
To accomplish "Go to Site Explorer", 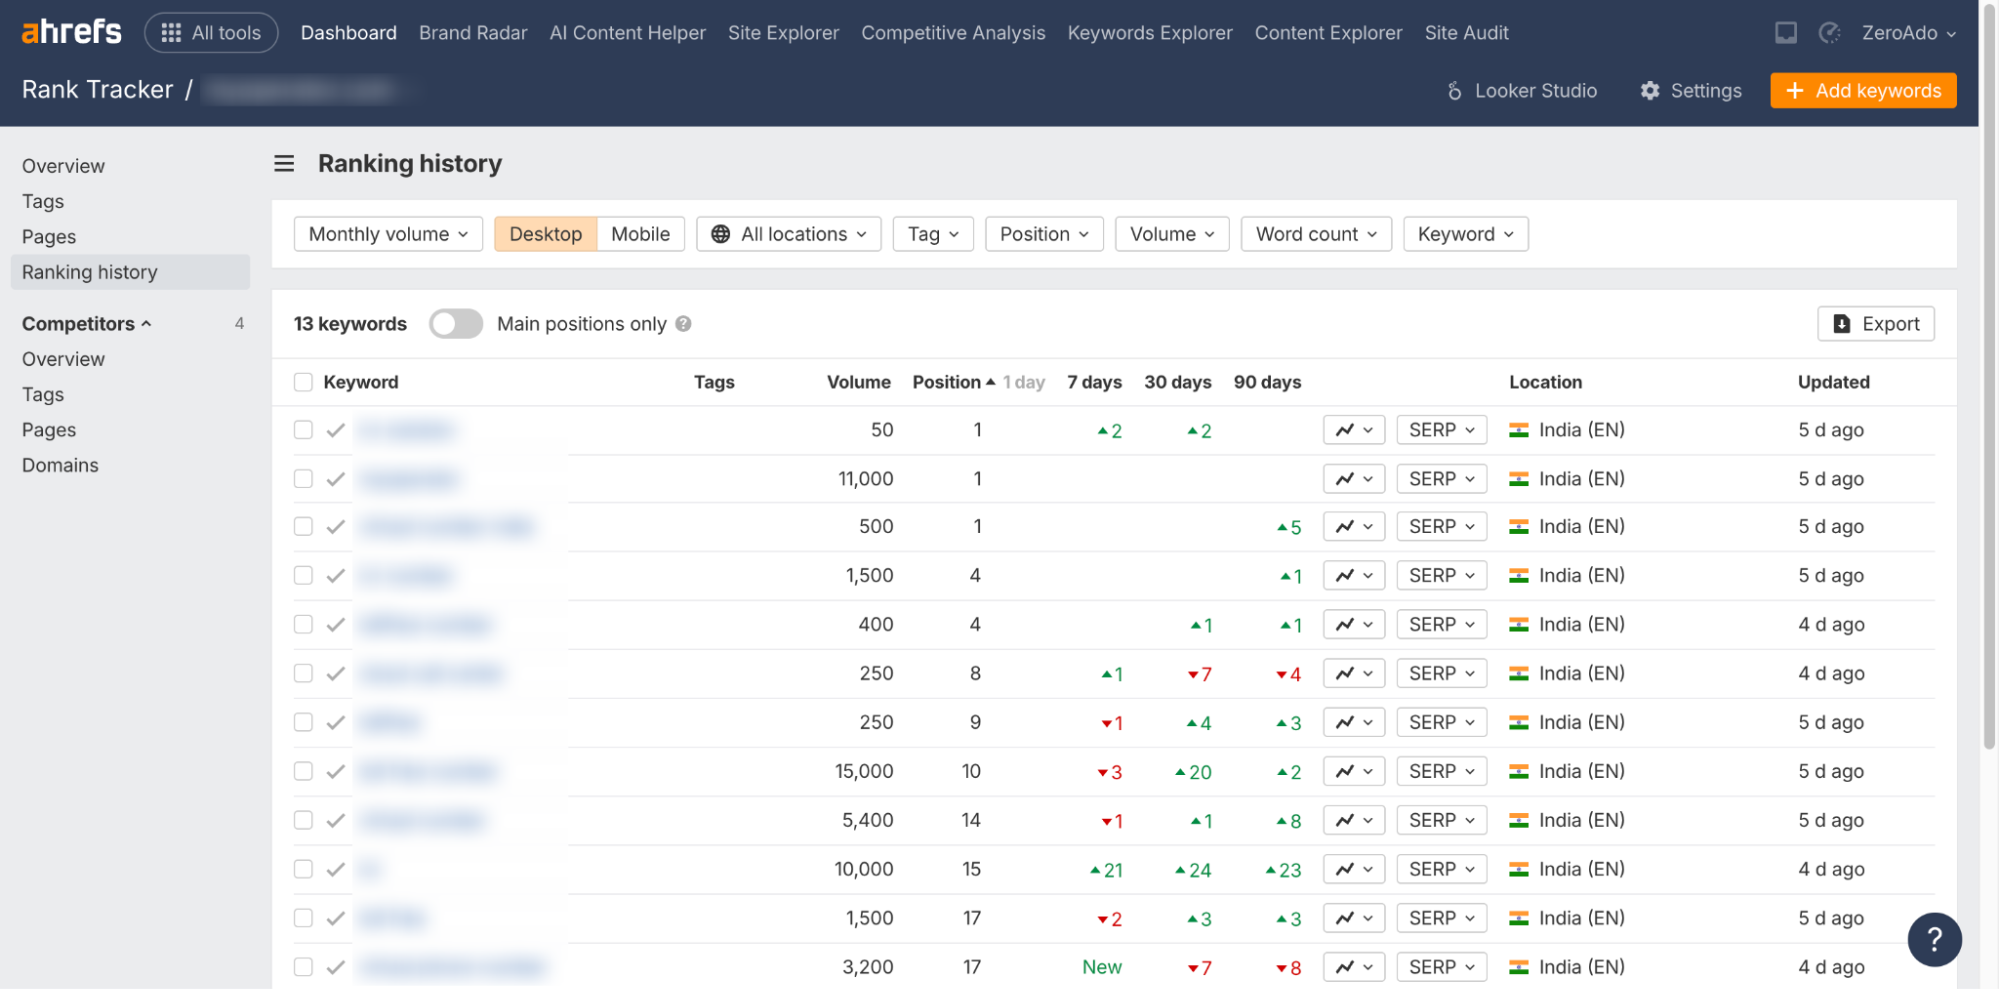I will [783, 33].
